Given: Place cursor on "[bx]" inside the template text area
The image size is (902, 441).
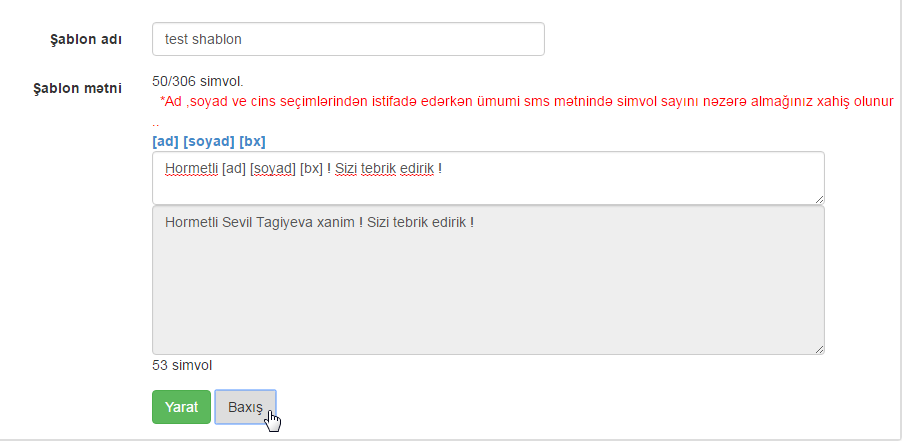Looking at the screenshot, I should coord(311,169).
